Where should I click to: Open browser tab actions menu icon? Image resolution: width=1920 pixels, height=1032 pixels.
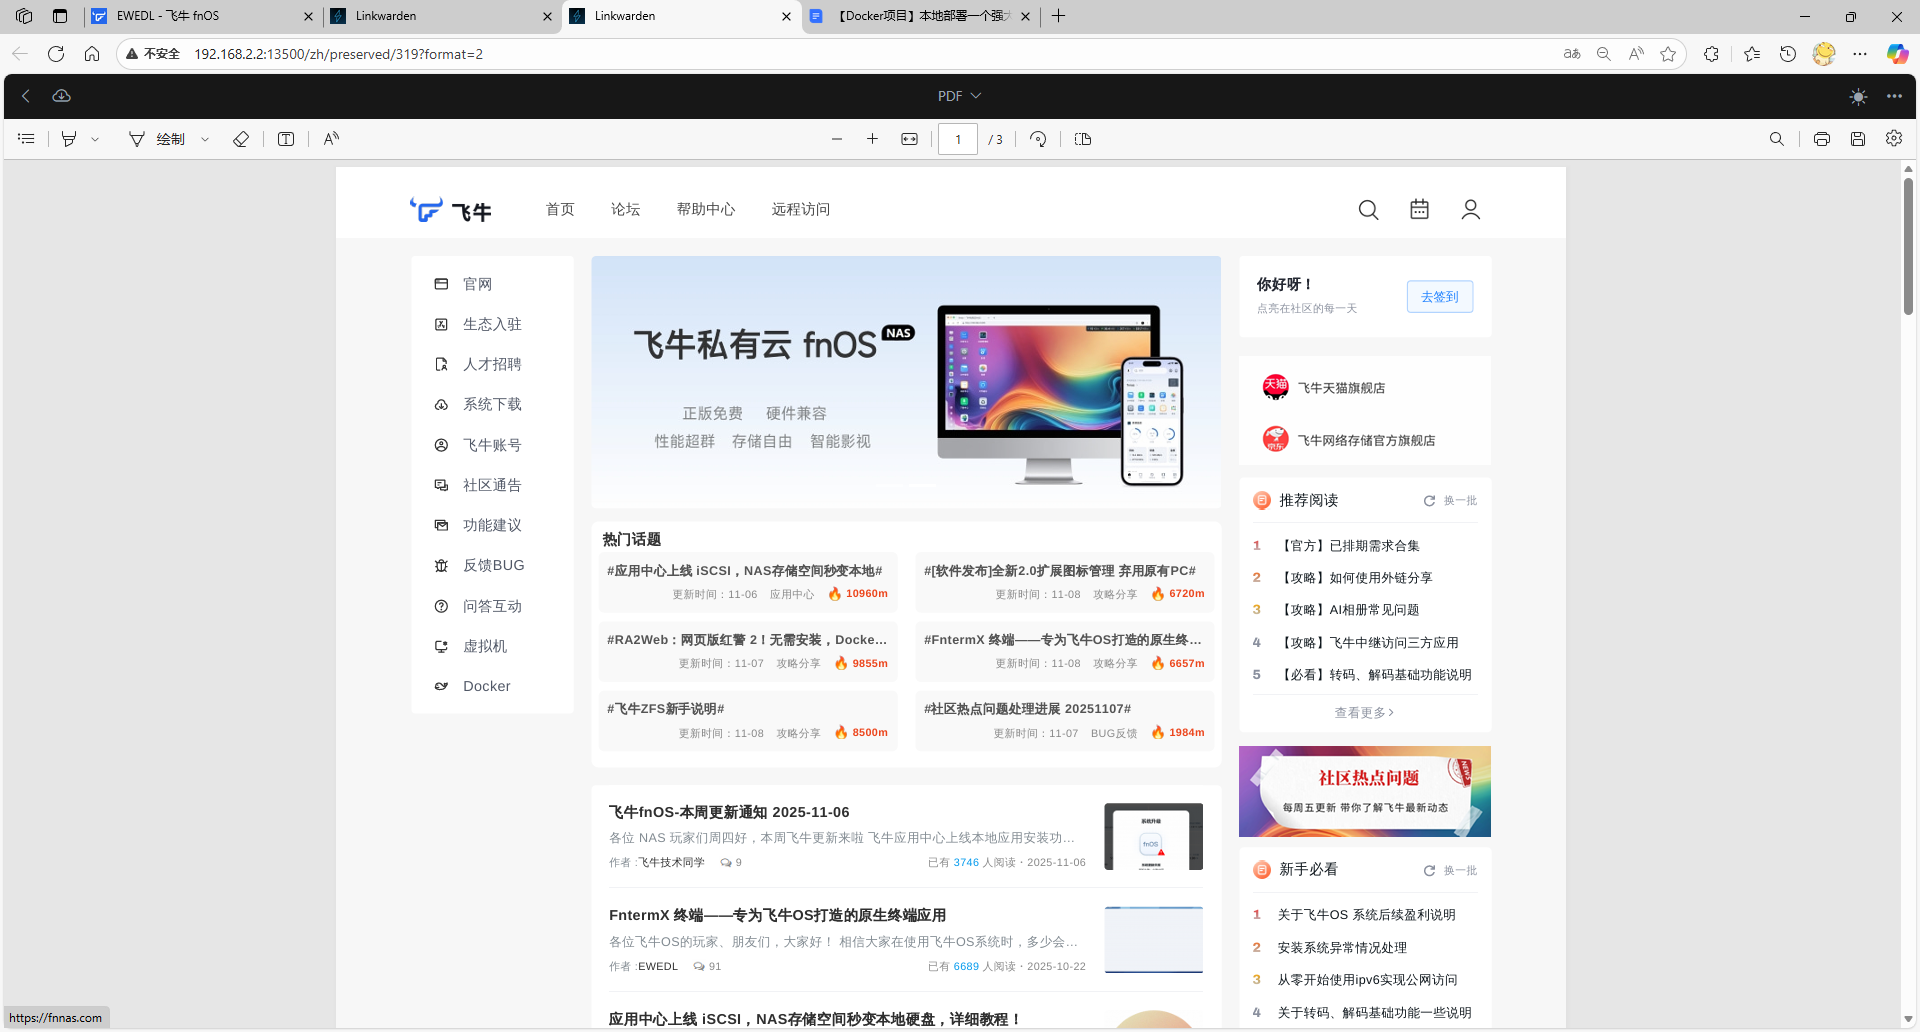coord(60,16)
